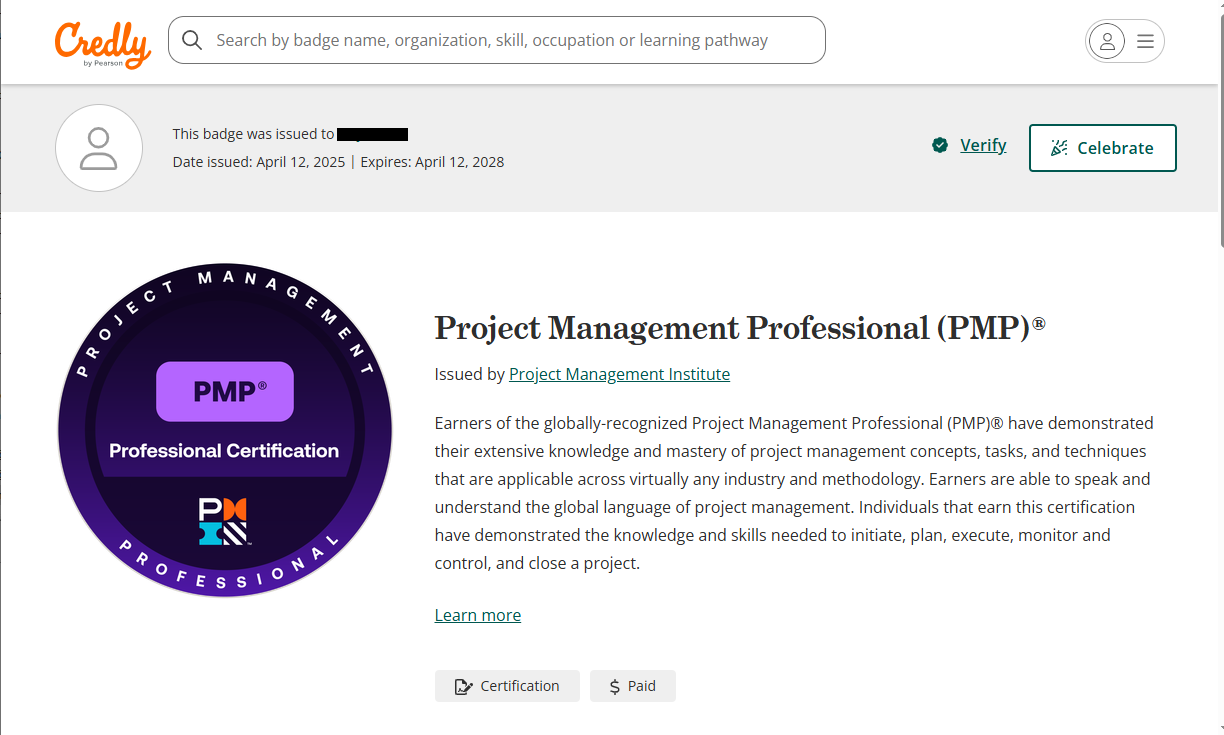Click the certificate icon in Certification tag
The width and height of the screenshot is (1224, 735).
pyautogui.click(x=463, y=687)
